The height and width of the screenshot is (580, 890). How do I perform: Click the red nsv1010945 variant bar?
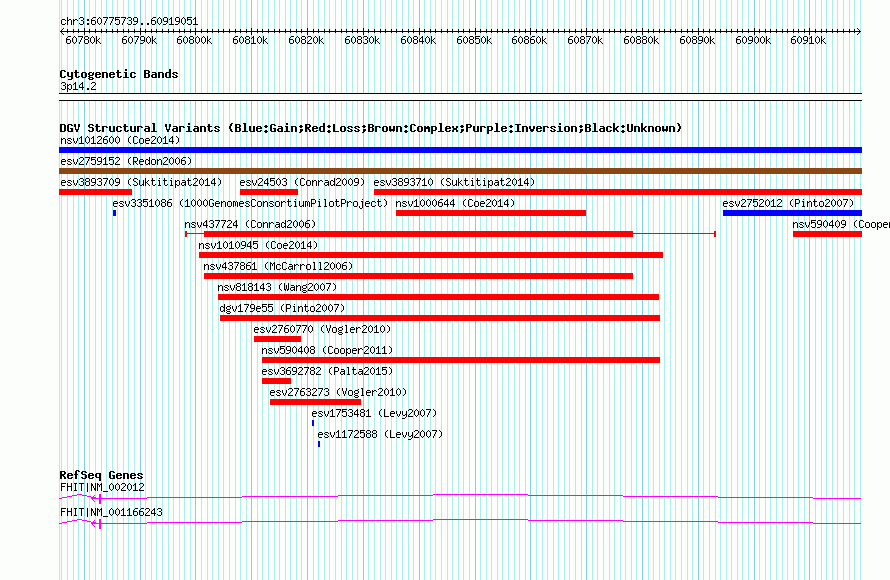[431, 255]
